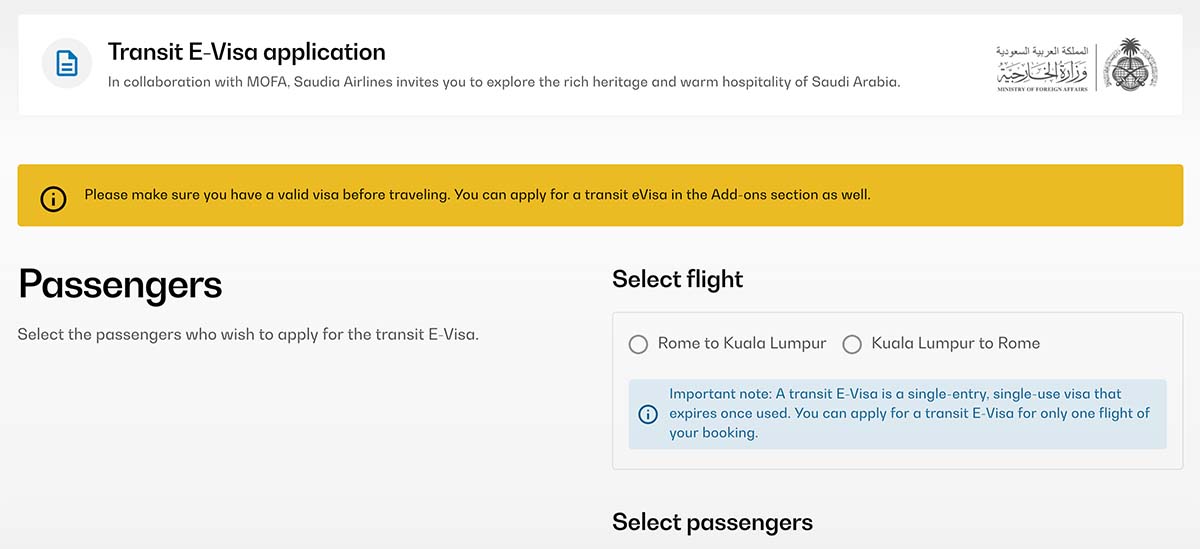Click the "Transit E-Visa application" title
The width and height of the screenshot is (1200, 549).
(246, 52)
